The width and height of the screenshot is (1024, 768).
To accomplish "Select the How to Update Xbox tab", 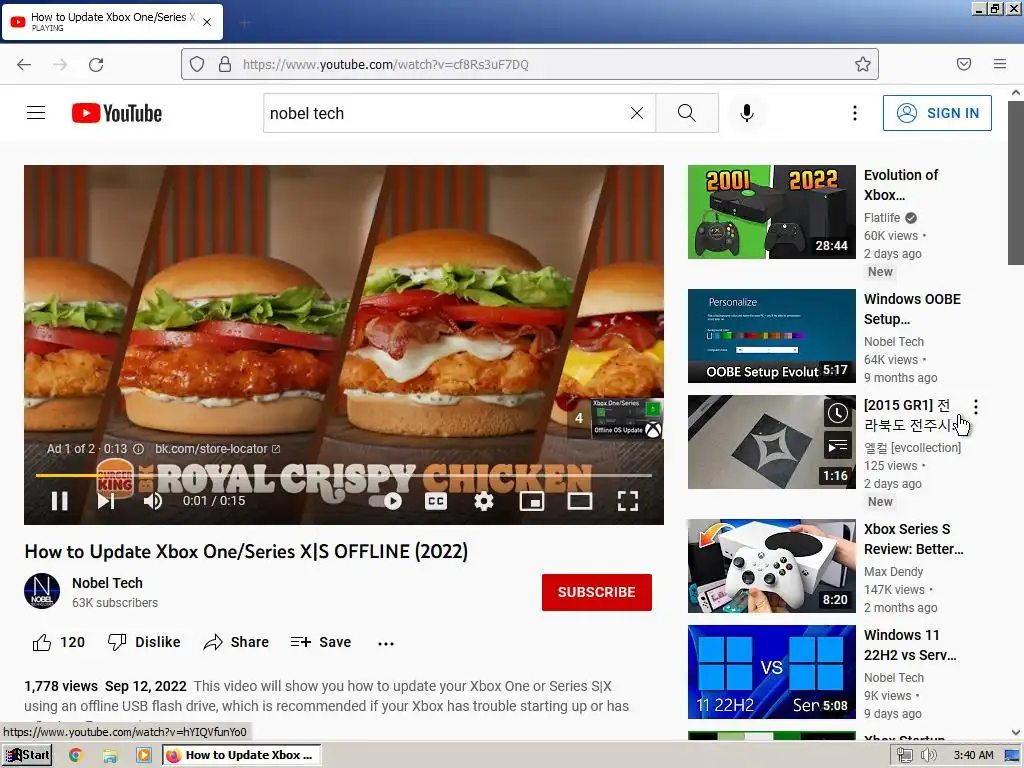I will coord(112,22).
